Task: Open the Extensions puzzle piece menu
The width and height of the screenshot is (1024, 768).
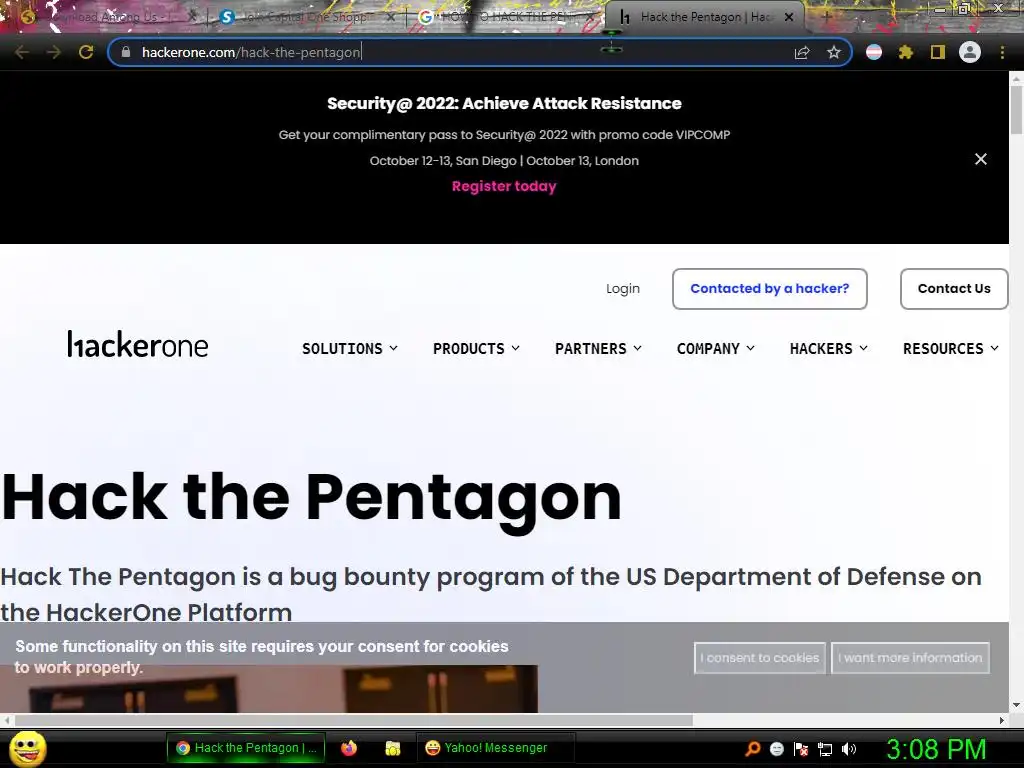Action: tap(906, 52)
